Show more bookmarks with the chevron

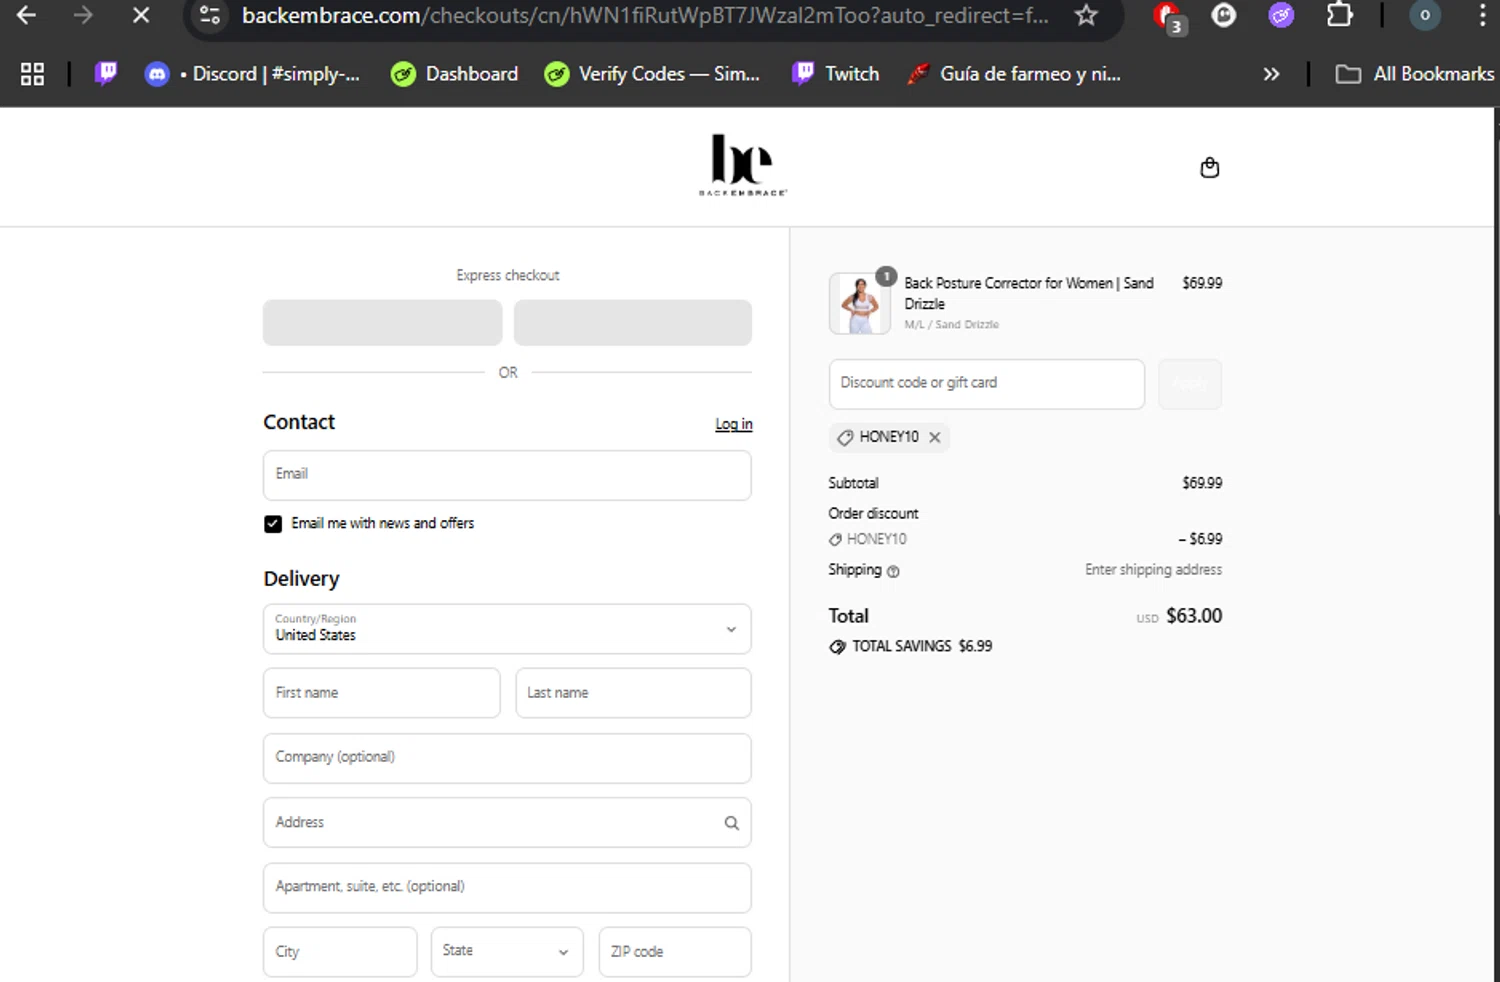coord(1271,74)
